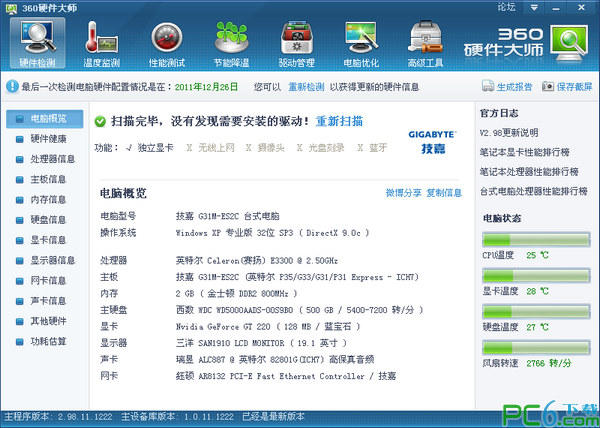This screenshot has height=428, width=600.
Task: Switch to 硬盘信息 in the sidebar
Action: [x=49, y=219]
